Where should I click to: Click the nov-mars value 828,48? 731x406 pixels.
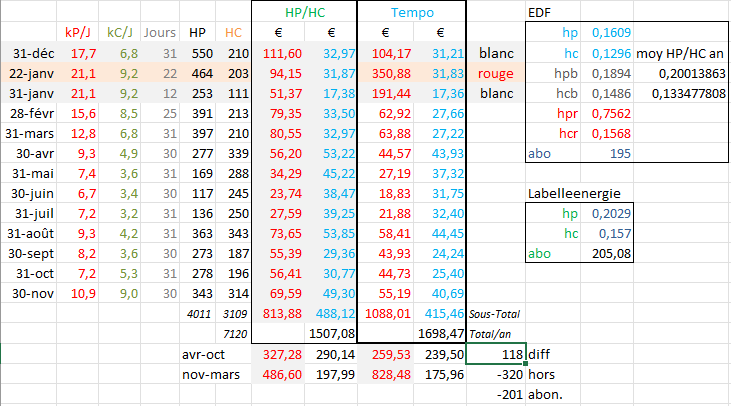tap(386, 374)
